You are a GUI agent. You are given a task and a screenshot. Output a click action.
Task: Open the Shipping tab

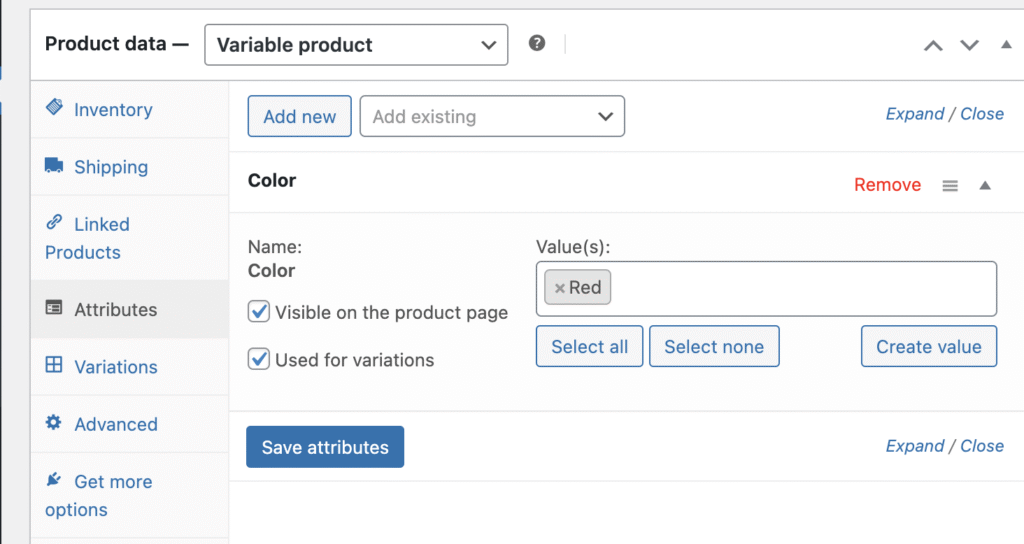110,167
